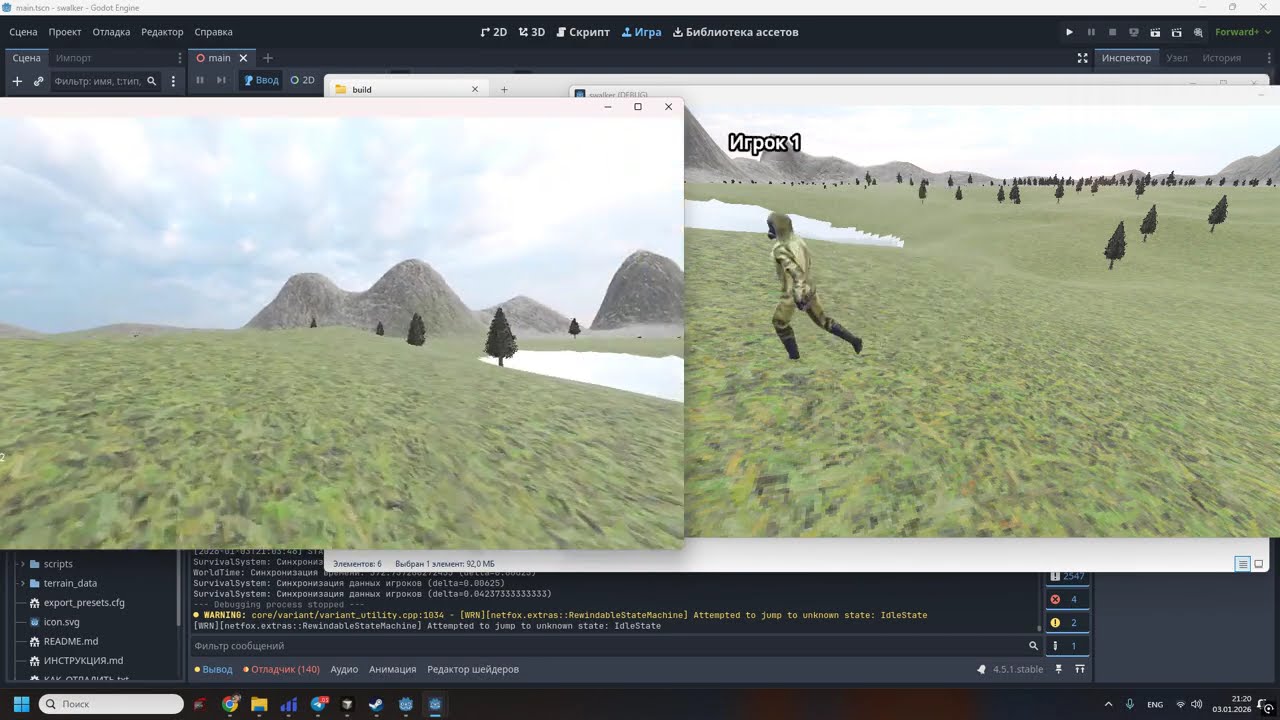Open the Аудио bottom panel
Image resolution: width=1280 pixels, height=720 pixels.
344,669
